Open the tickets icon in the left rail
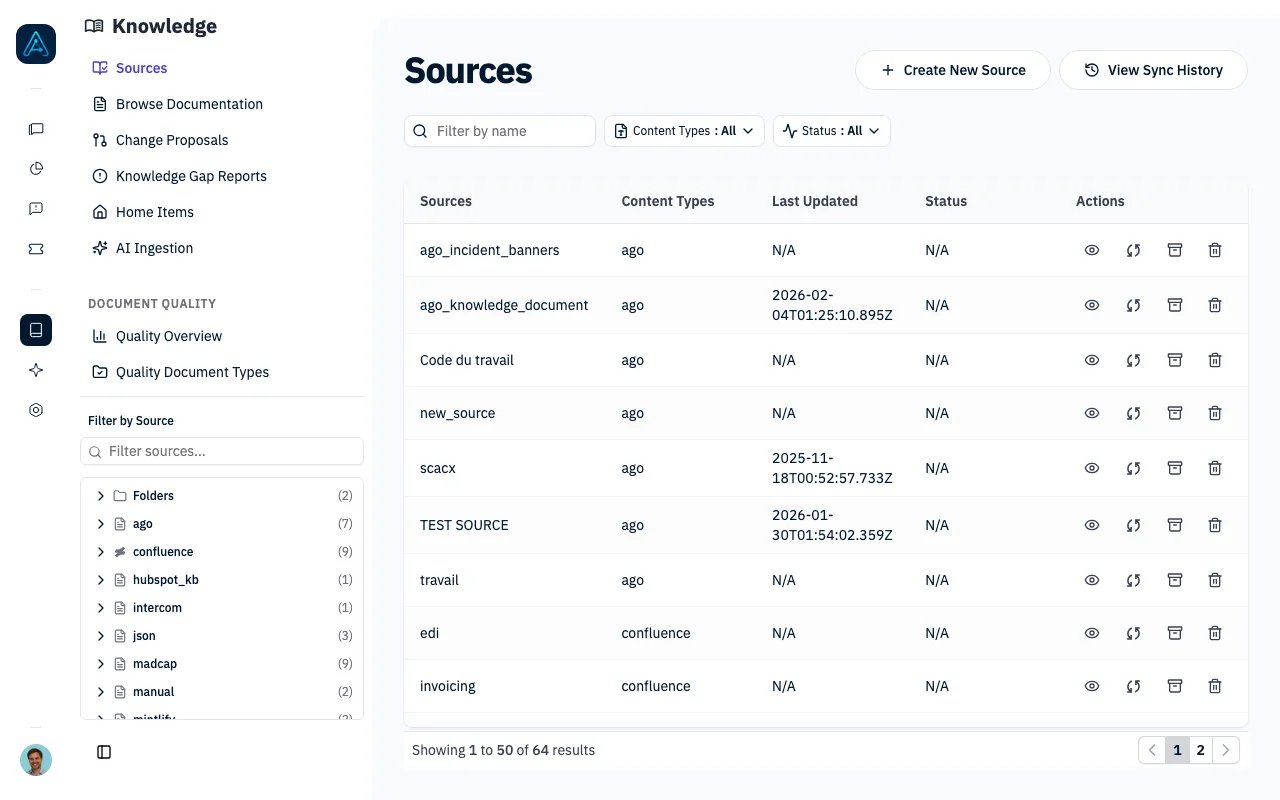This screenshot has width=1280, height=800. (x=36, y=249)
